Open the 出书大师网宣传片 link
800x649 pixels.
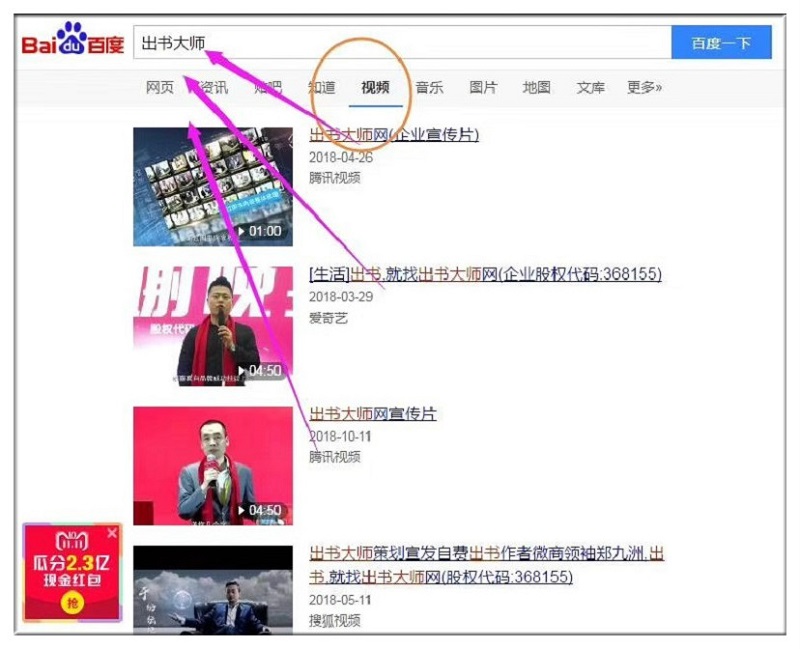(372, 414)
